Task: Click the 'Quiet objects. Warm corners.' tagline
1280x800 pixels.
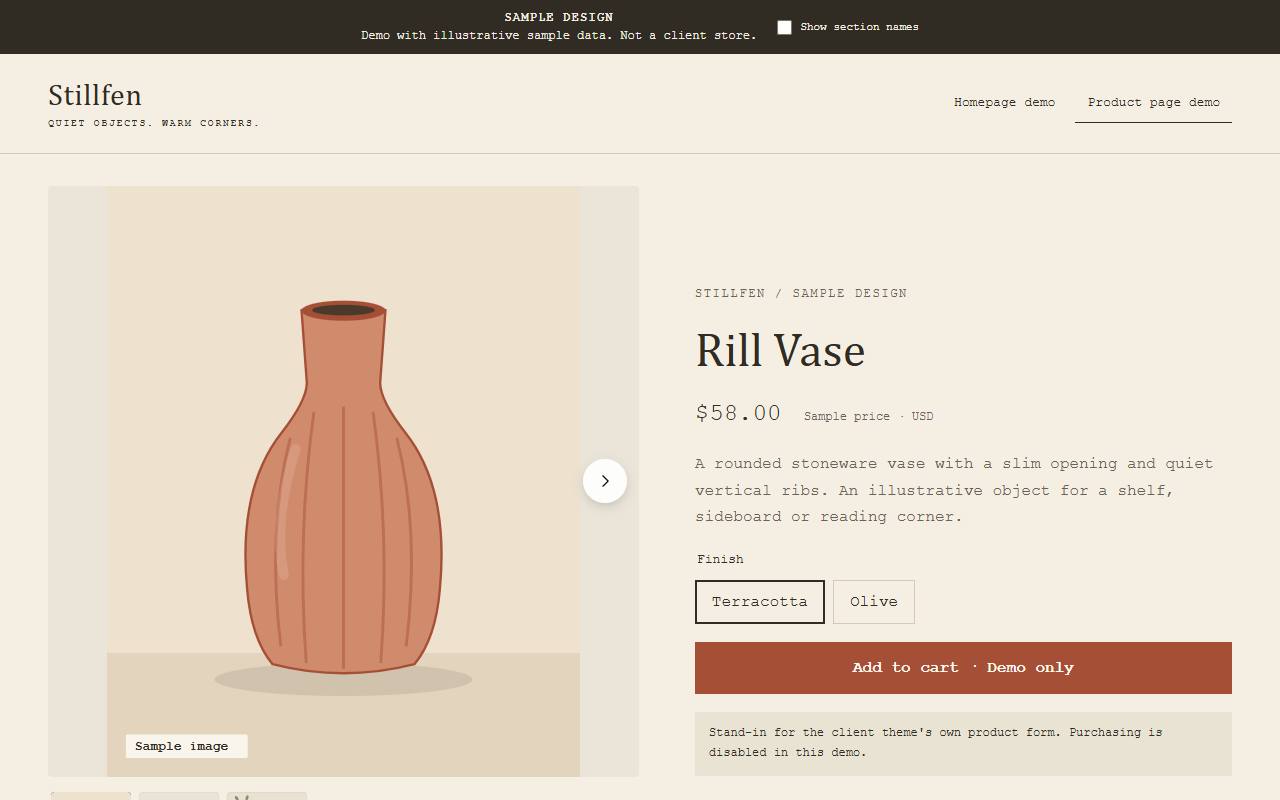Action: click(x=154, y=123)
